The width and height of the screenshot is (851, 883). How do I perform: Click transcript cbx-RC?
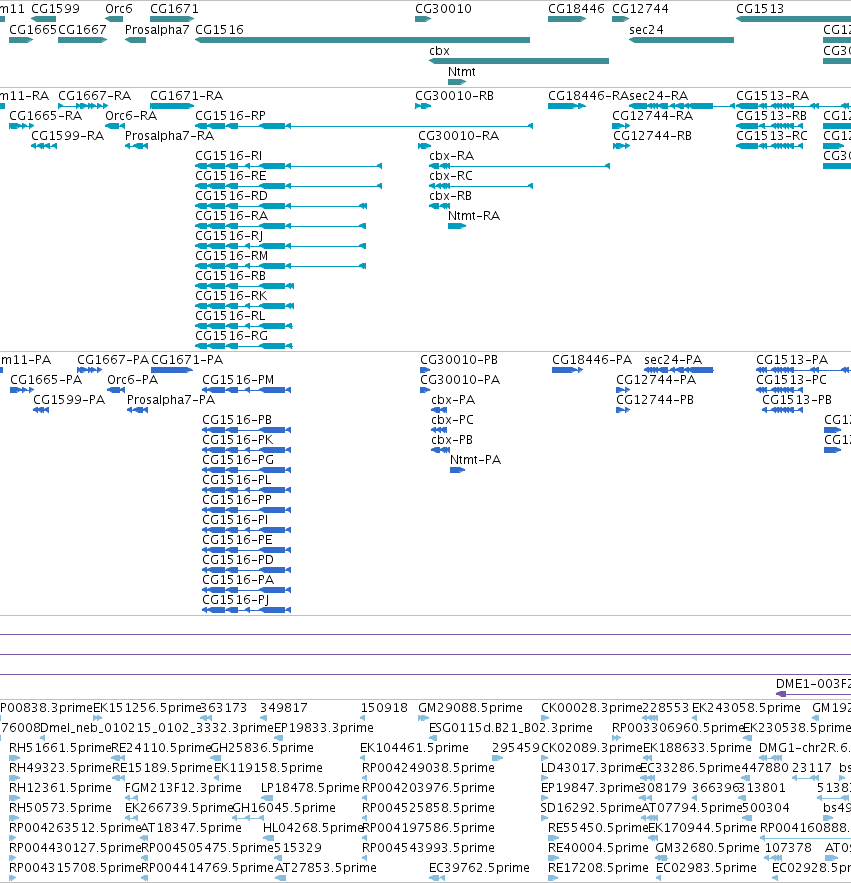pyautogui.click(x=481, y=186)
